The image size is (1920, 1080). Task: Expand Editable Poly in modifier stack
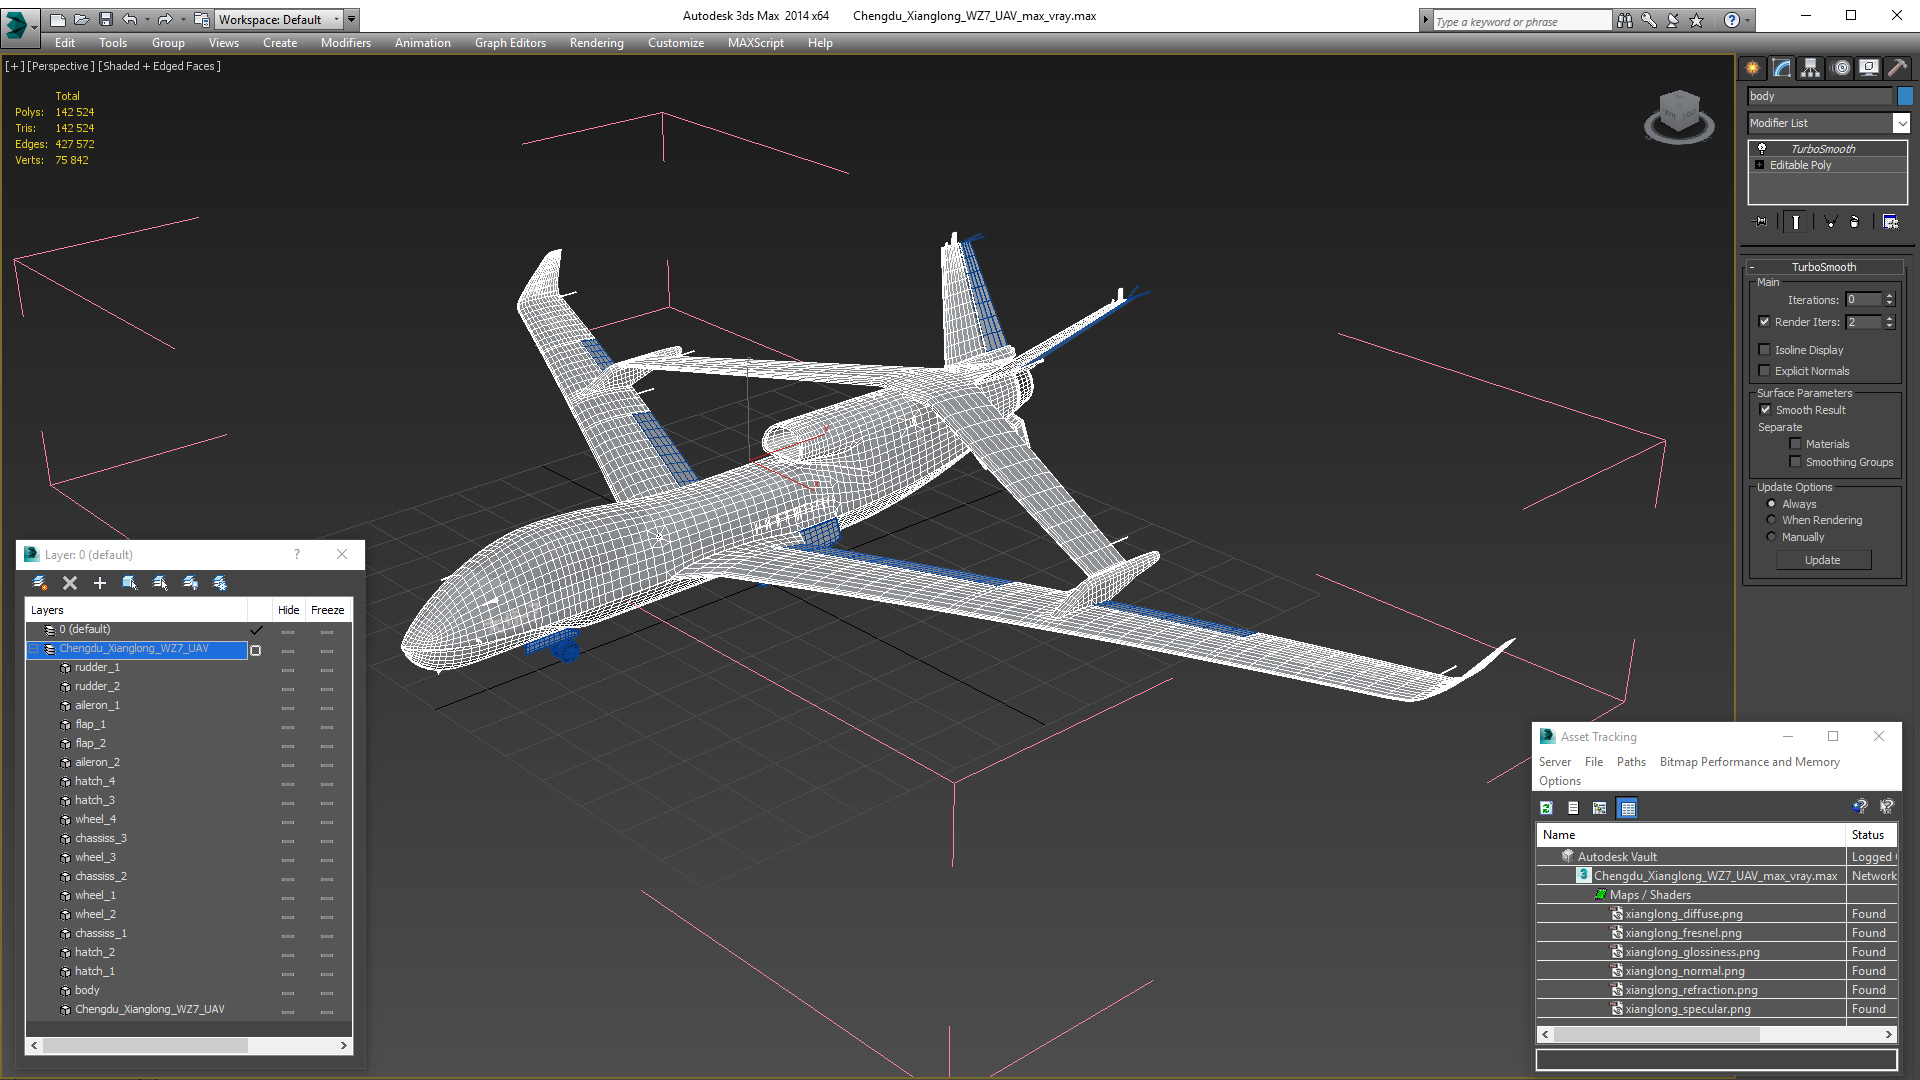point(1760,165)
